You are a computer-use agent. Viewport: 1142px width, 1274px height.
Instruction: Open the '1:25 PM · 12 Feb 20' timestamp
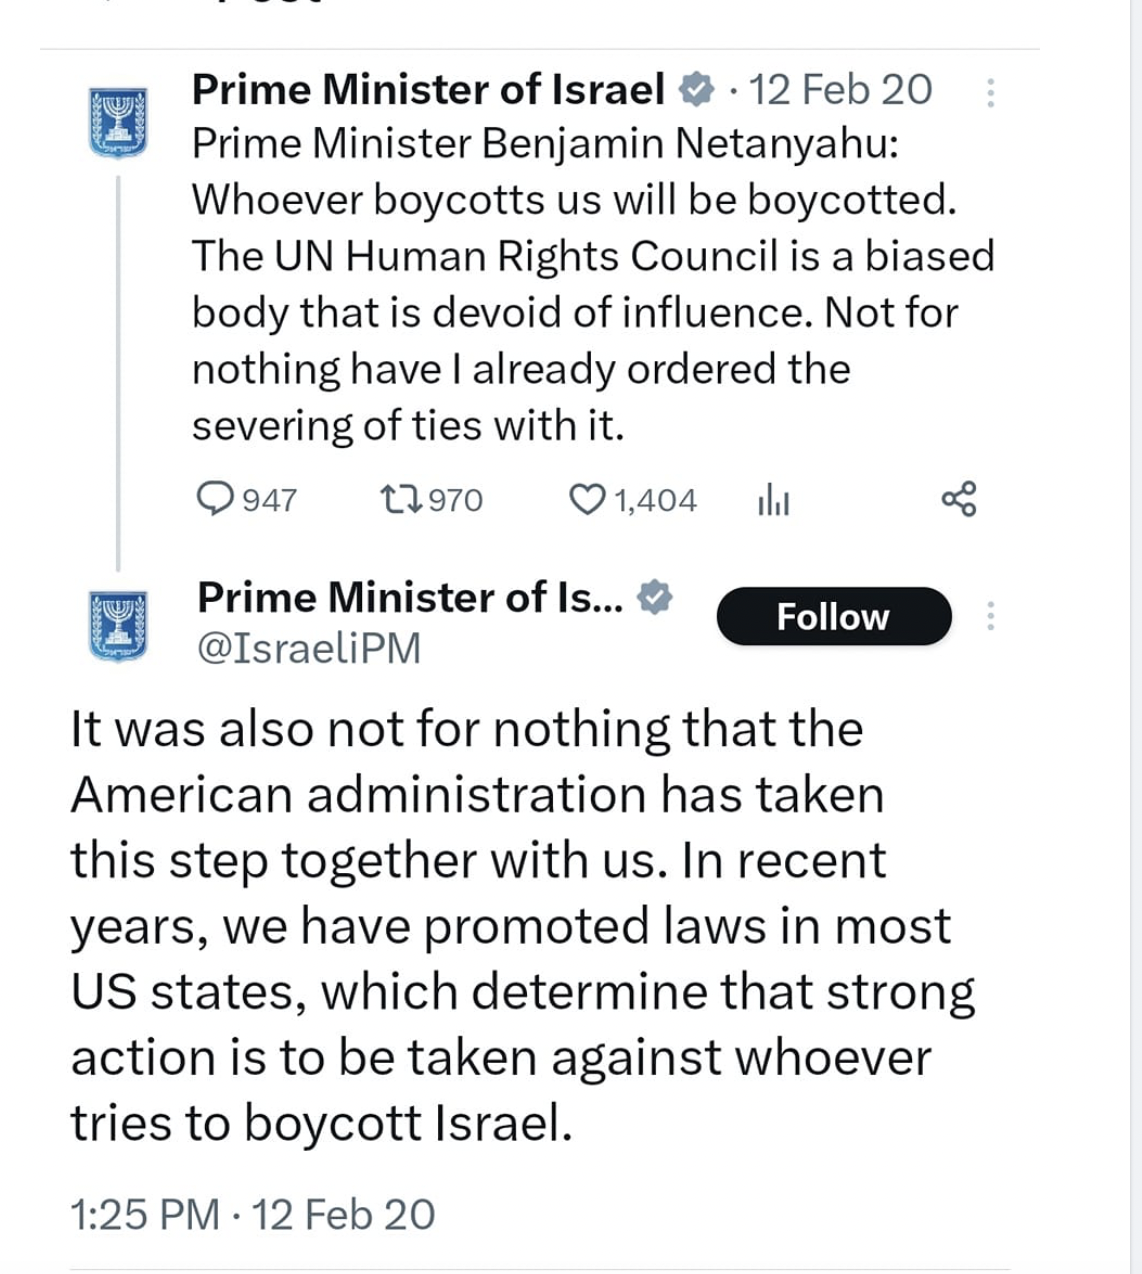click(253, 1214)
